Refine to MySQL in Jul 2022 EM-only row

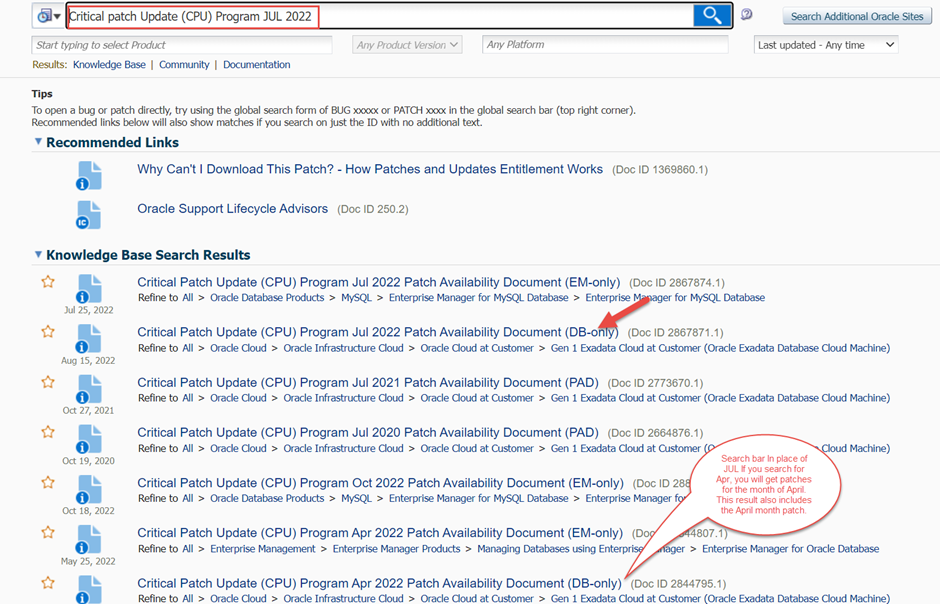click(x=357, y=298)
